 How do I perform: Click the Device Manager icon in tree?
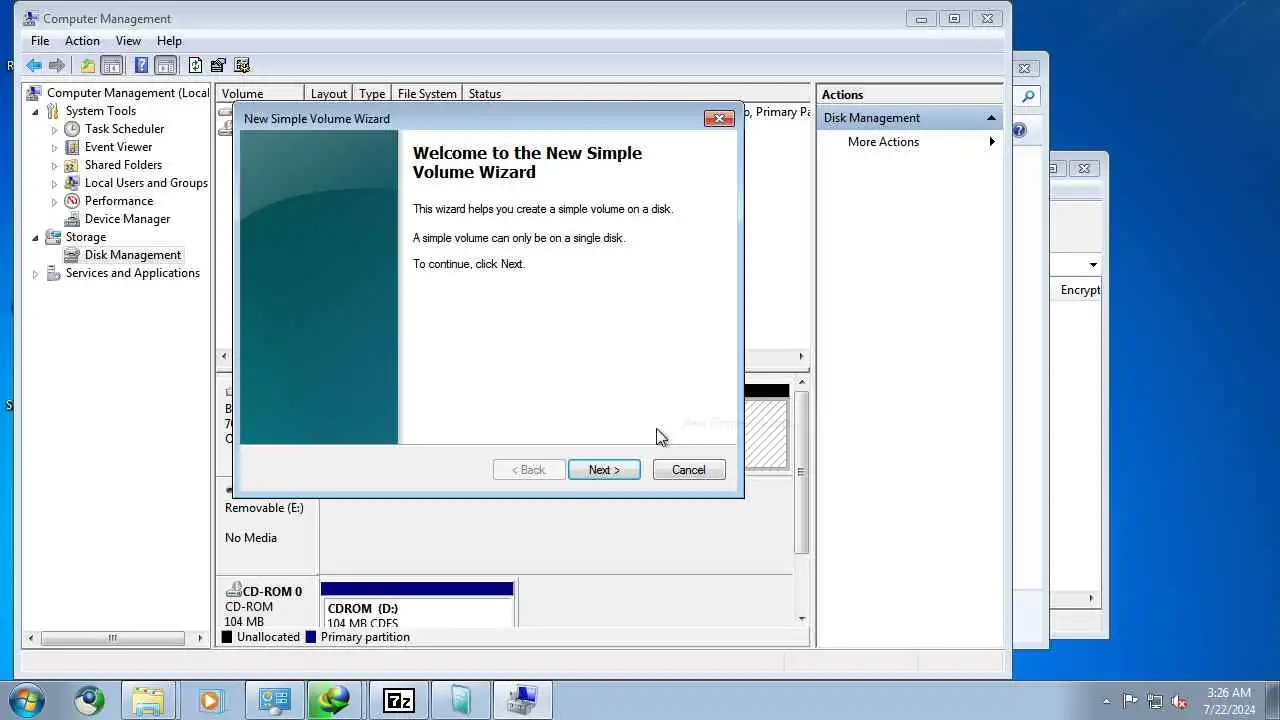click(x=72, y=219)
